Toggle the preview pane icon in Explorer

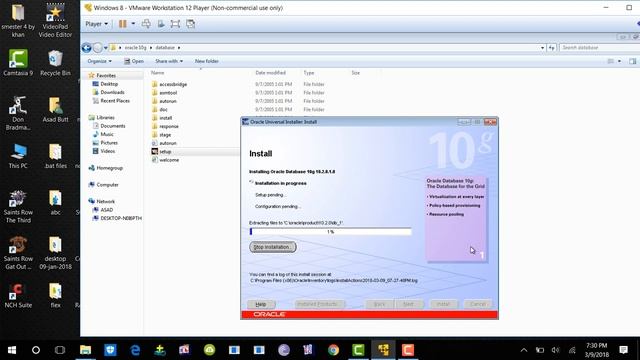[632, 61]
